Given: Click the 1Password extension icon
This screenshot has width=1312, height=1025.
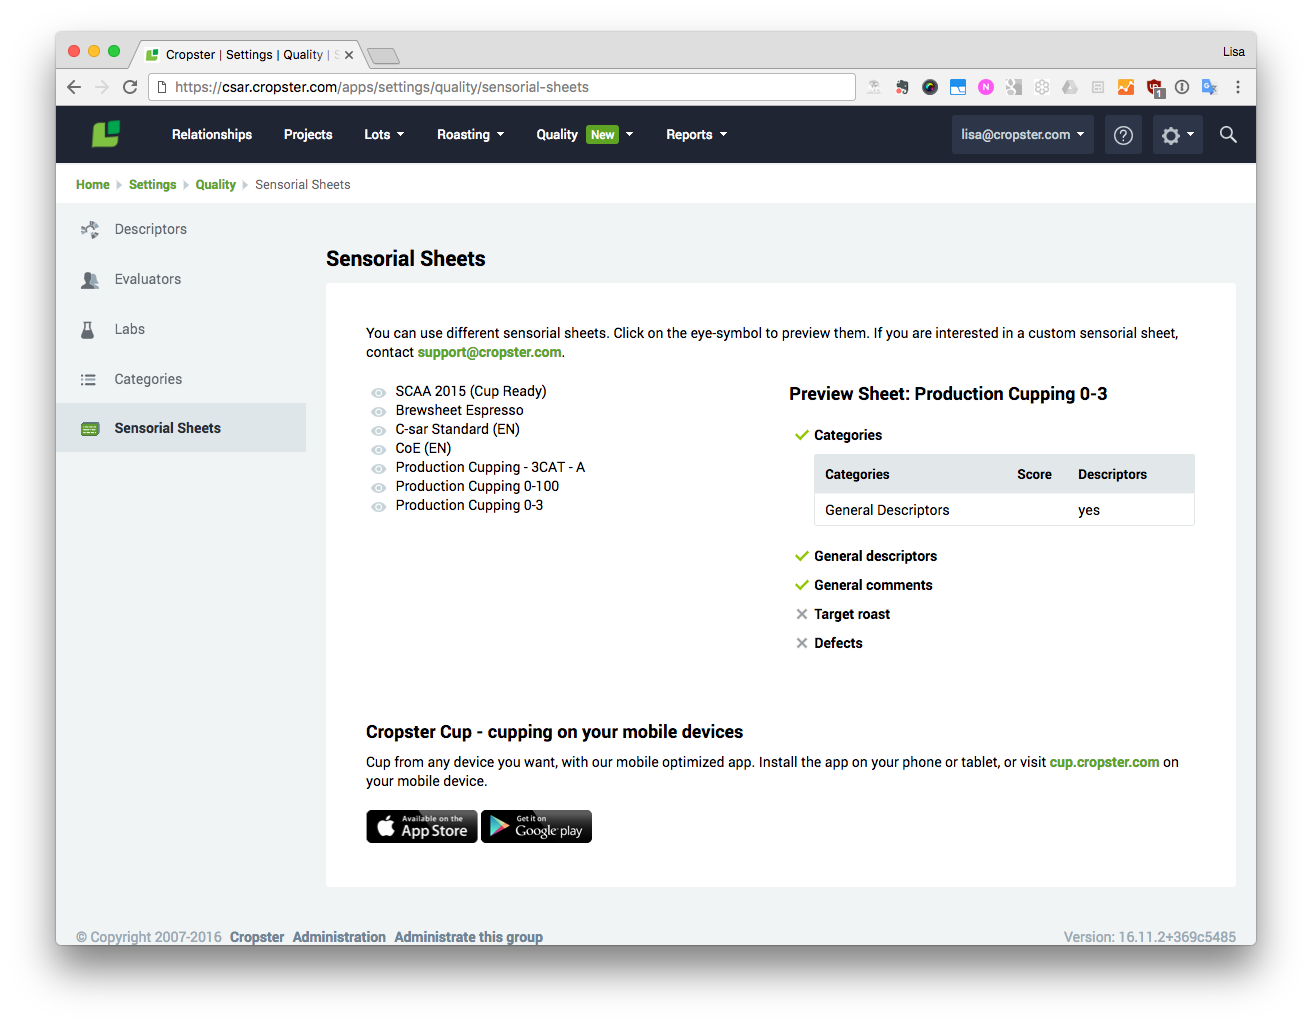Looking at the screenshot, I should coord(1182,87).
